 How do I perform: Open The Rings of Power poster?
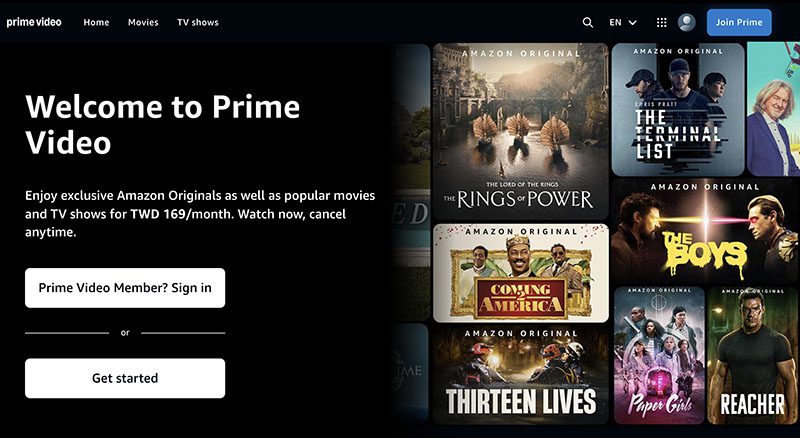[520, 132]
